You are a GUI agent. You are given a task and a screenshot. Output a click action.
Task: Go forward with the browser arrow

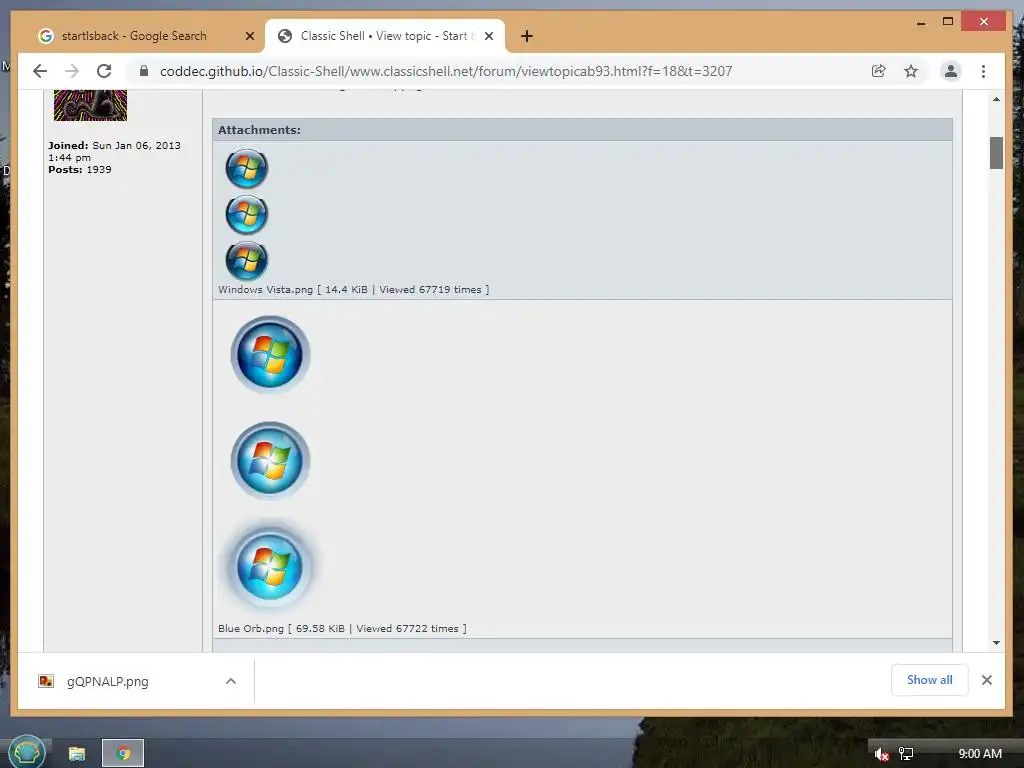click(72, 71)
